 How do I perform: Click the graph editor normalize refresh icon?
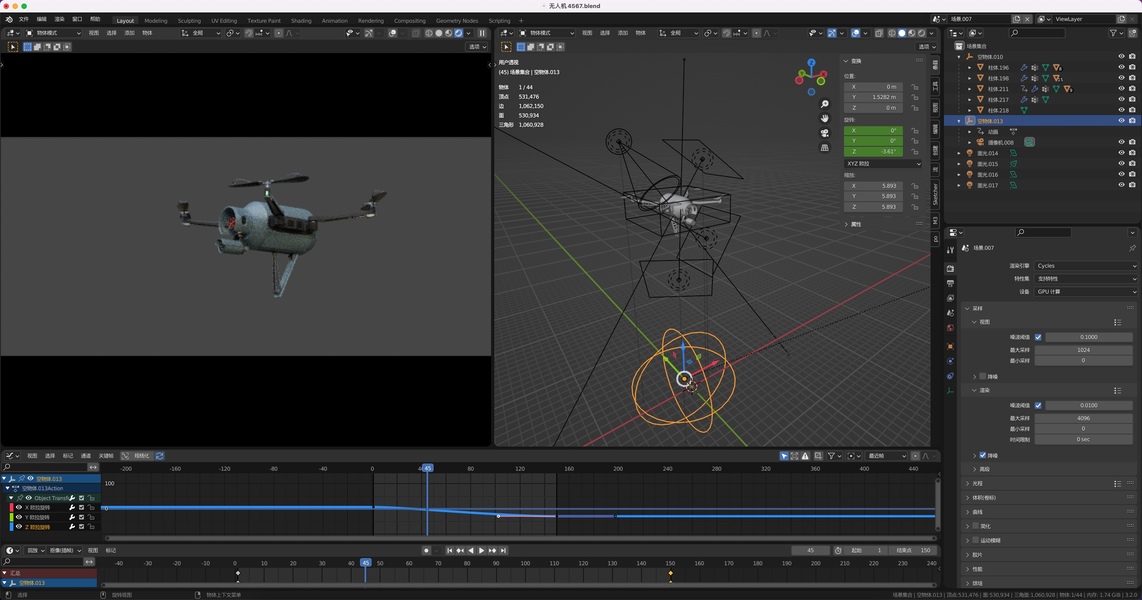pyautogui.click(x=160, y=456)
